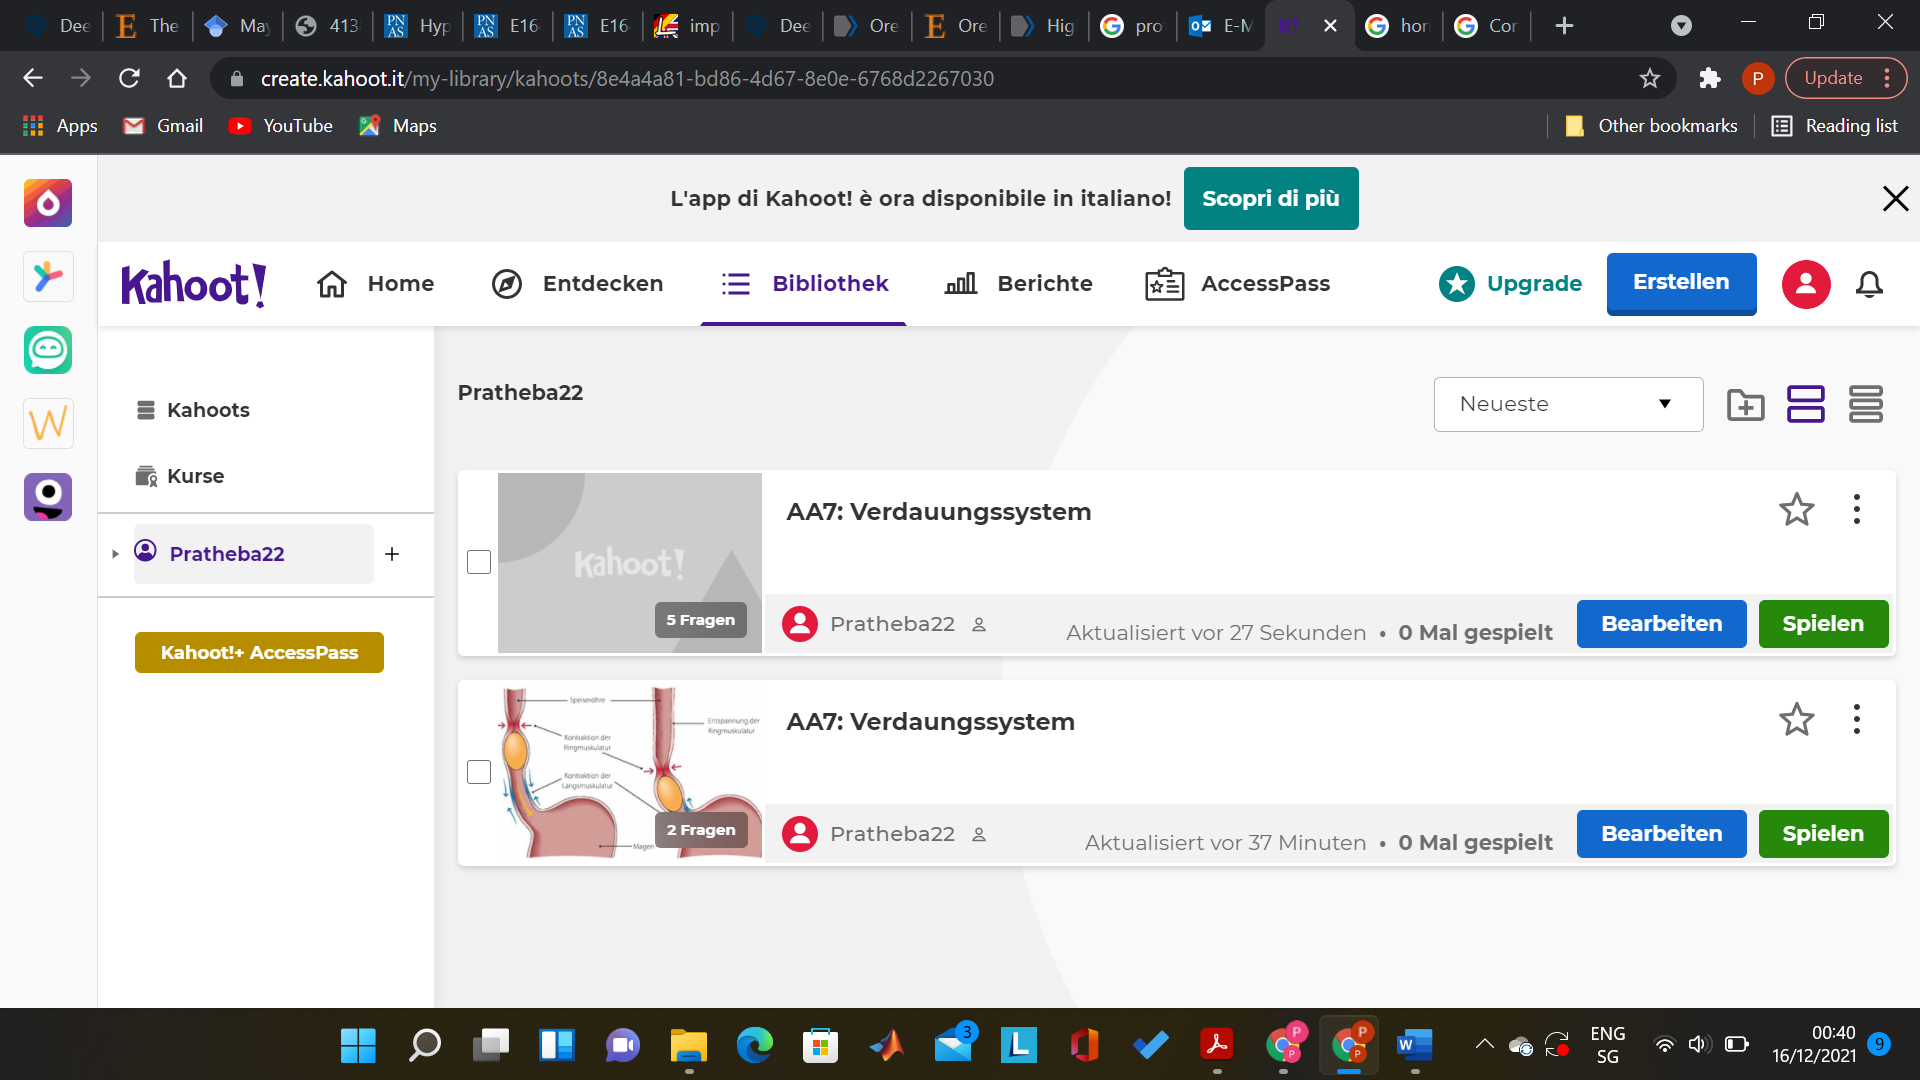Open Other bookmarks folder
The image size is (1920, 1080).
pyautogui.click(x=1651, y=126)
